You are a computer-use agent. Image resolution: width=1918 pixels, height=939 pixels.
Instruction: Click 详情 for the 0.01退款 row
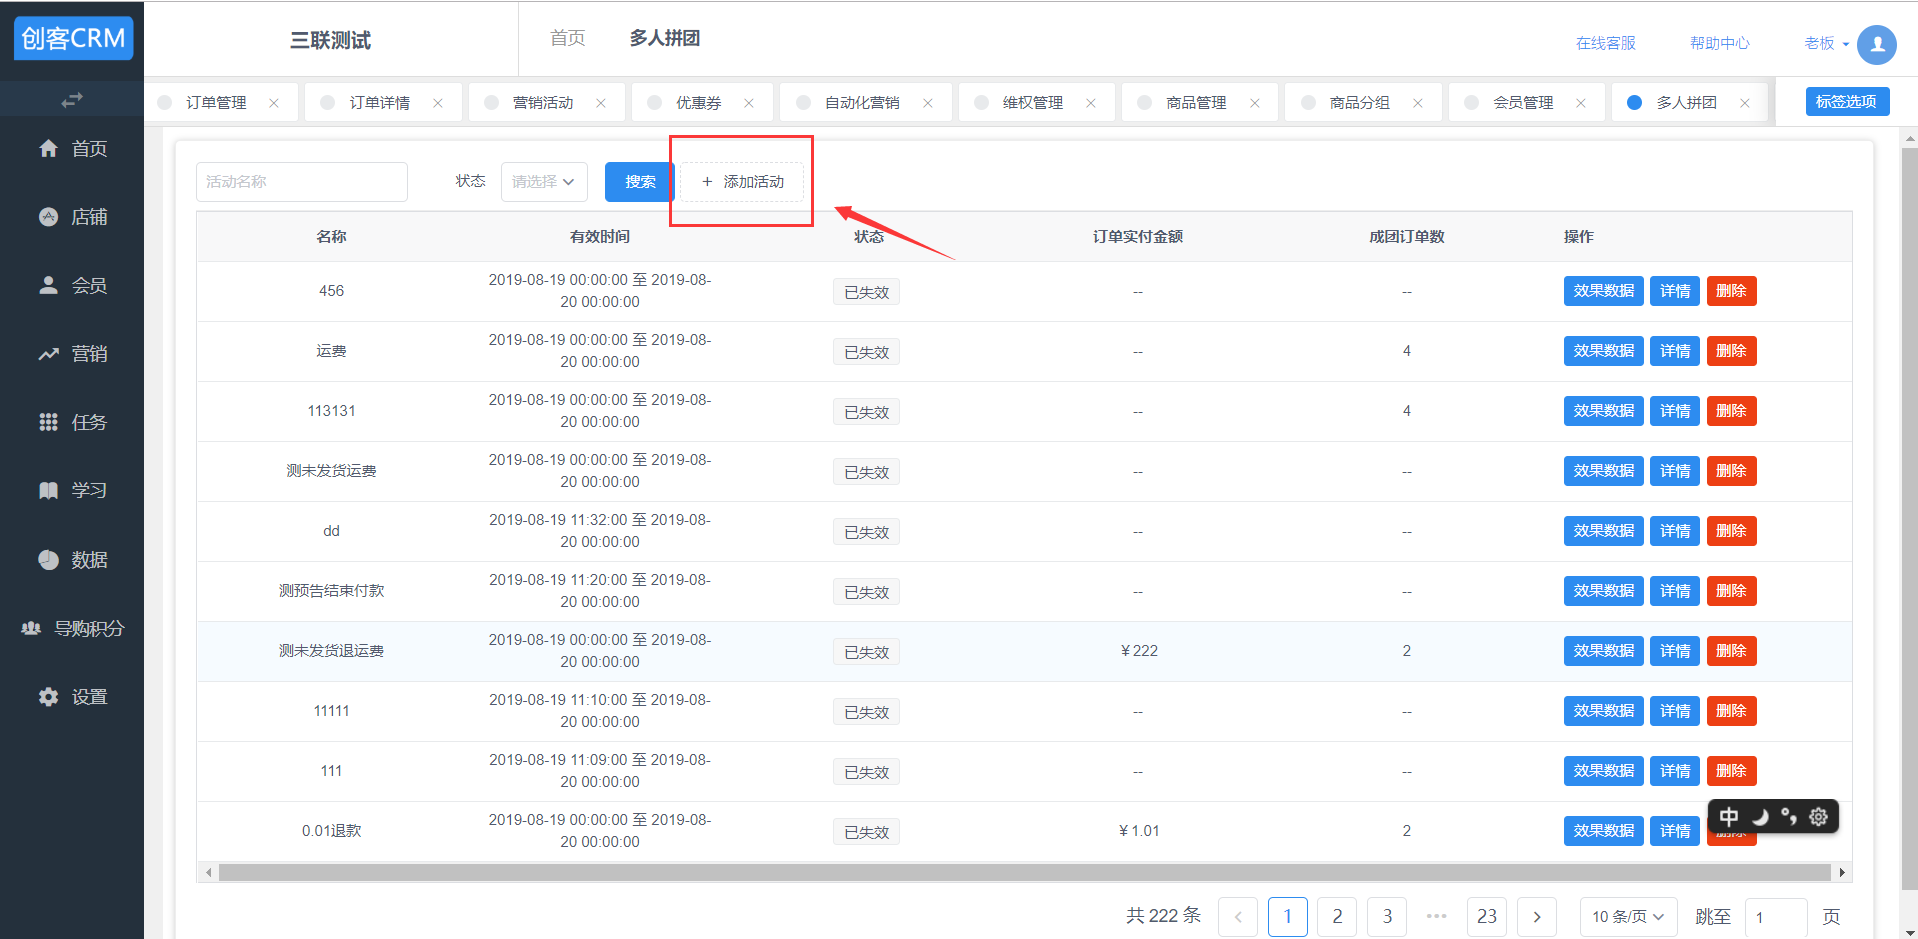1675,831
